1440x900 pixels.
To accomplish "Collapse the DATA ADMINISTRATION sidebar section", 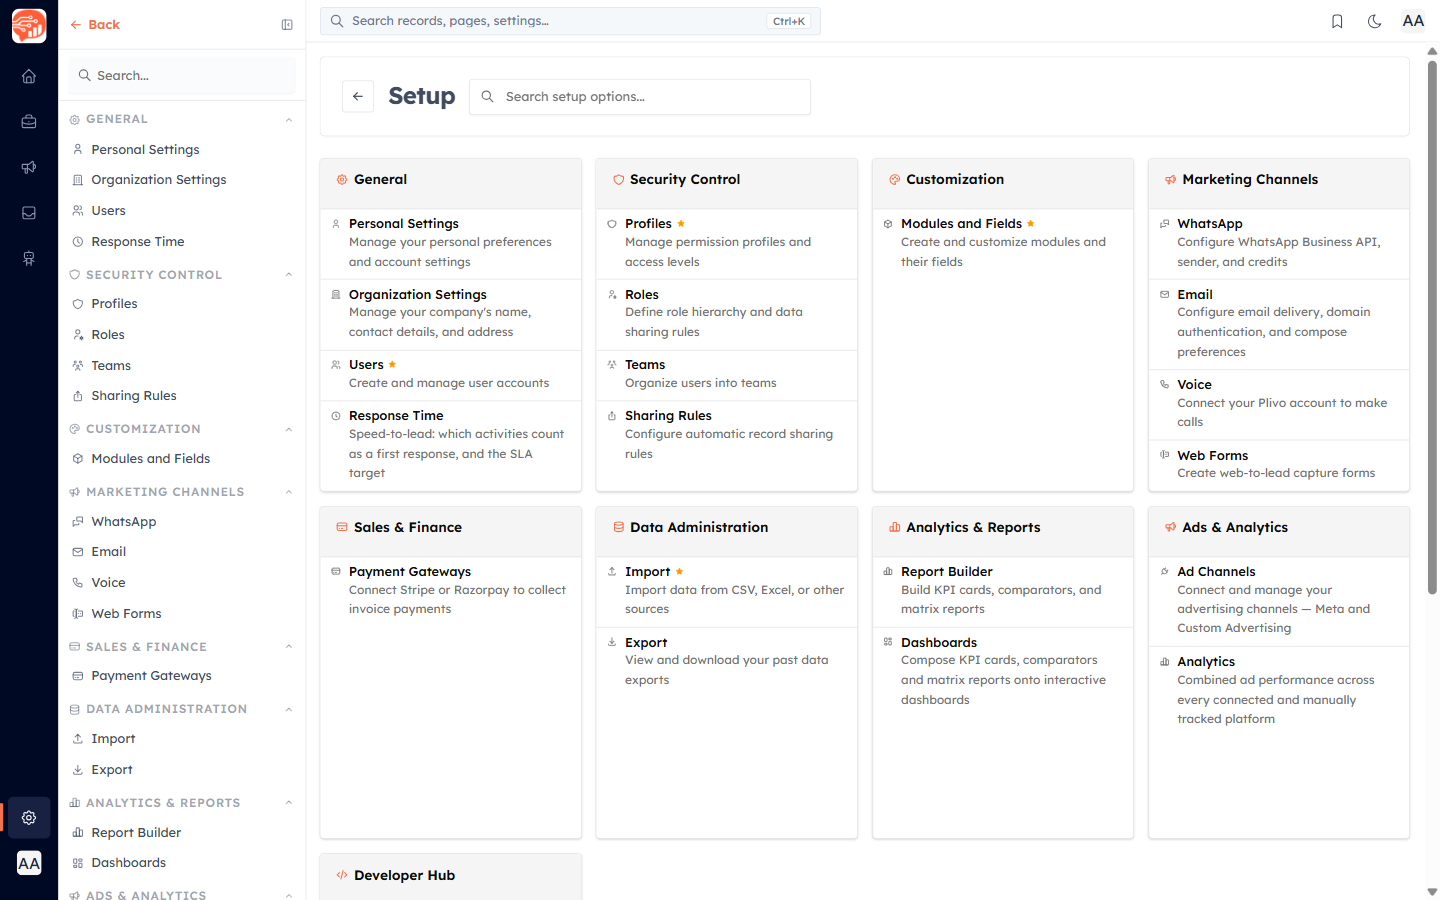I will [x=289, y=710].
